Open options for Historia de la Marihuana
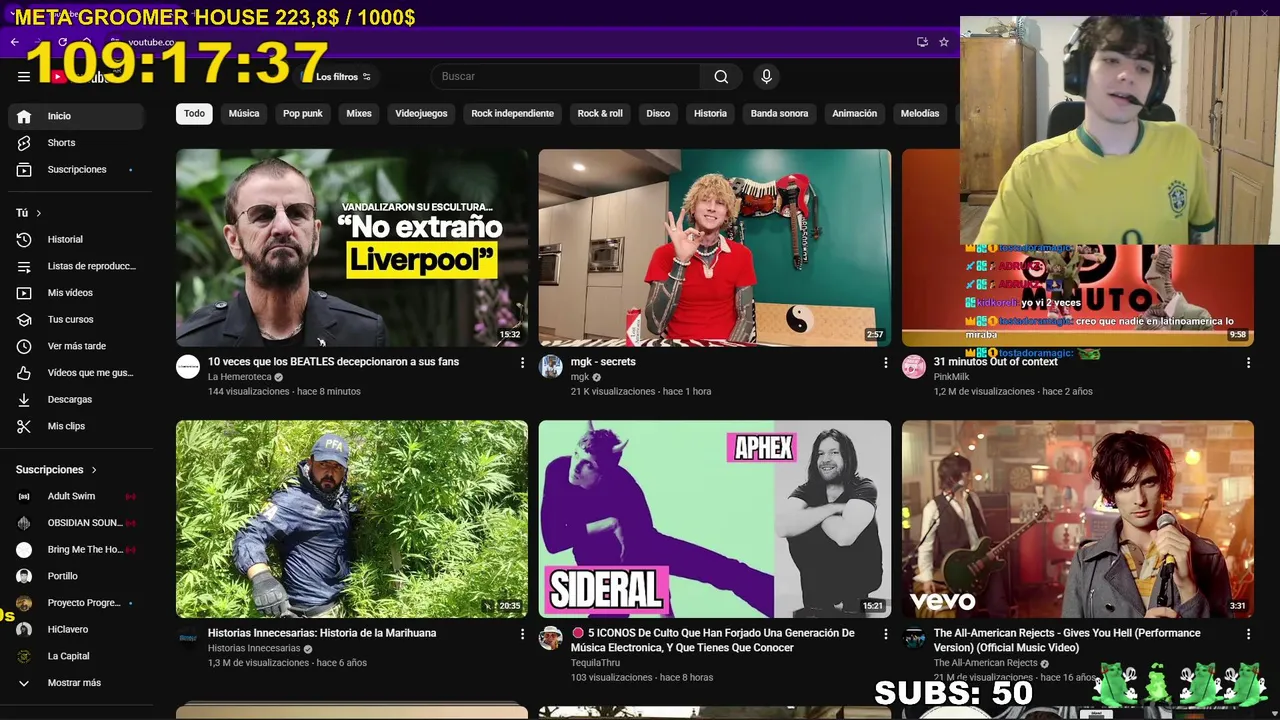 tap(522, 634)
